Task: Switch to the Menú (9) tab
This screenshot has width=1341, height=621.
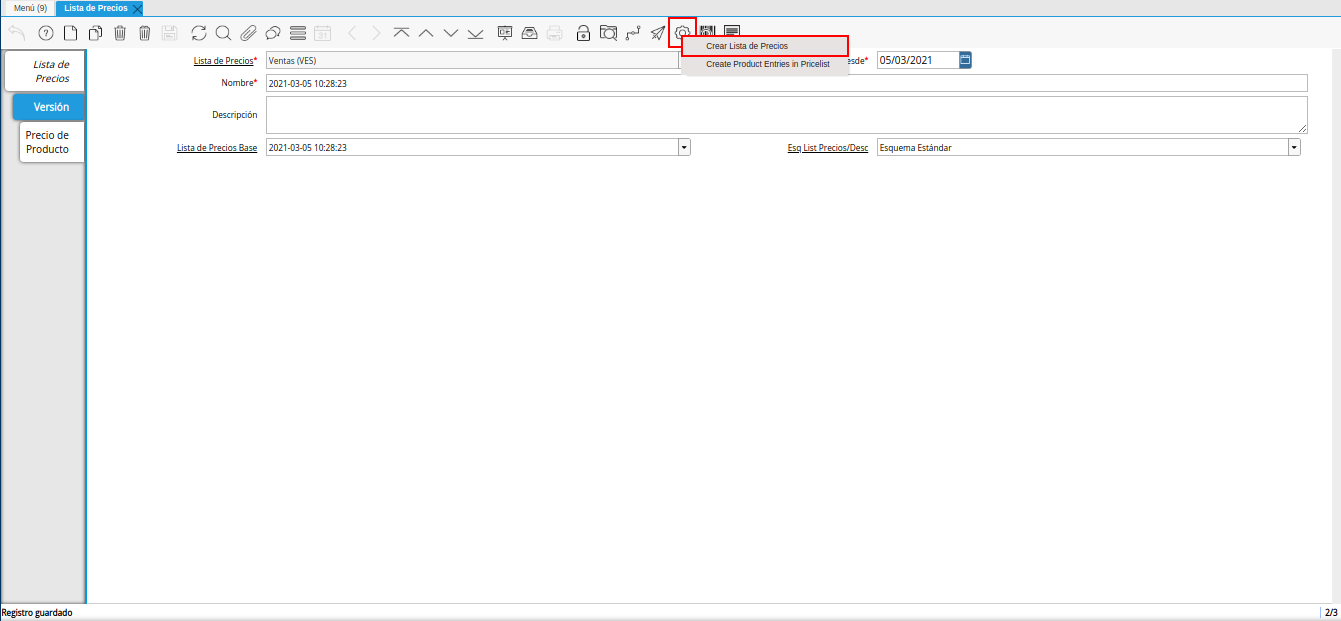Action: [31, 8]
